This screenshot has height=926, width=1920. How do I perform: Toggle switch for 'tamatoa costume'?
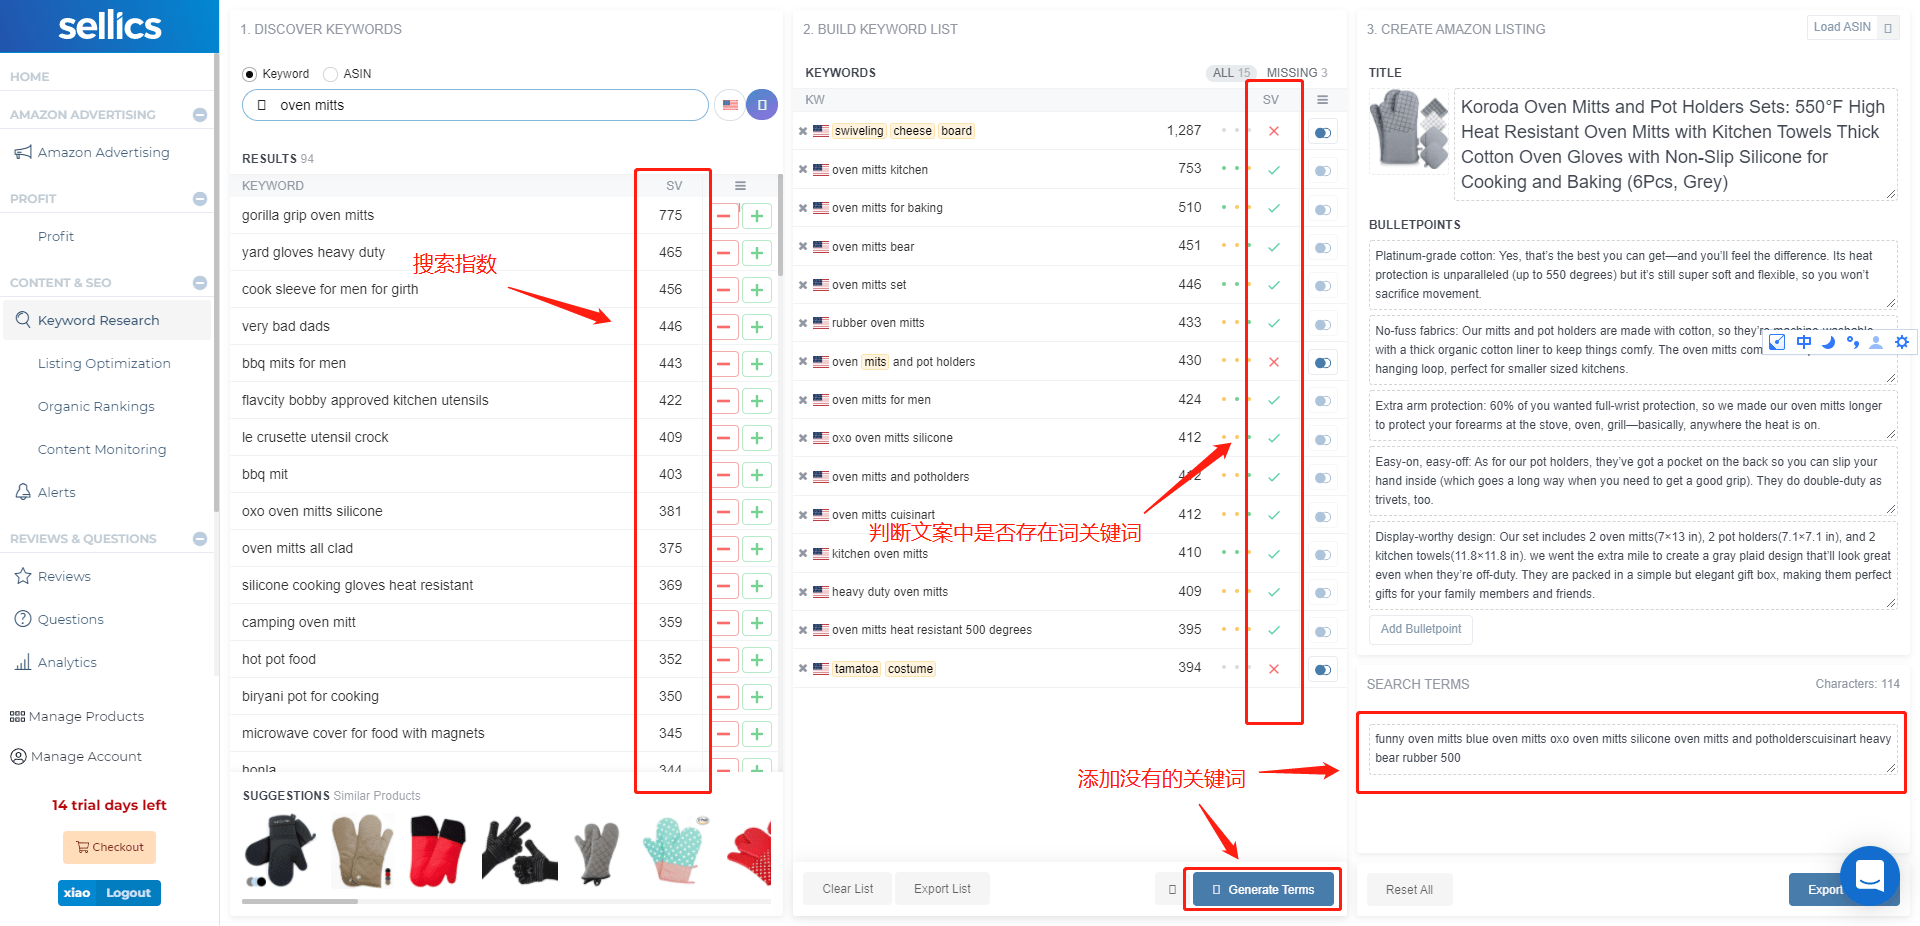[1323, 670]
